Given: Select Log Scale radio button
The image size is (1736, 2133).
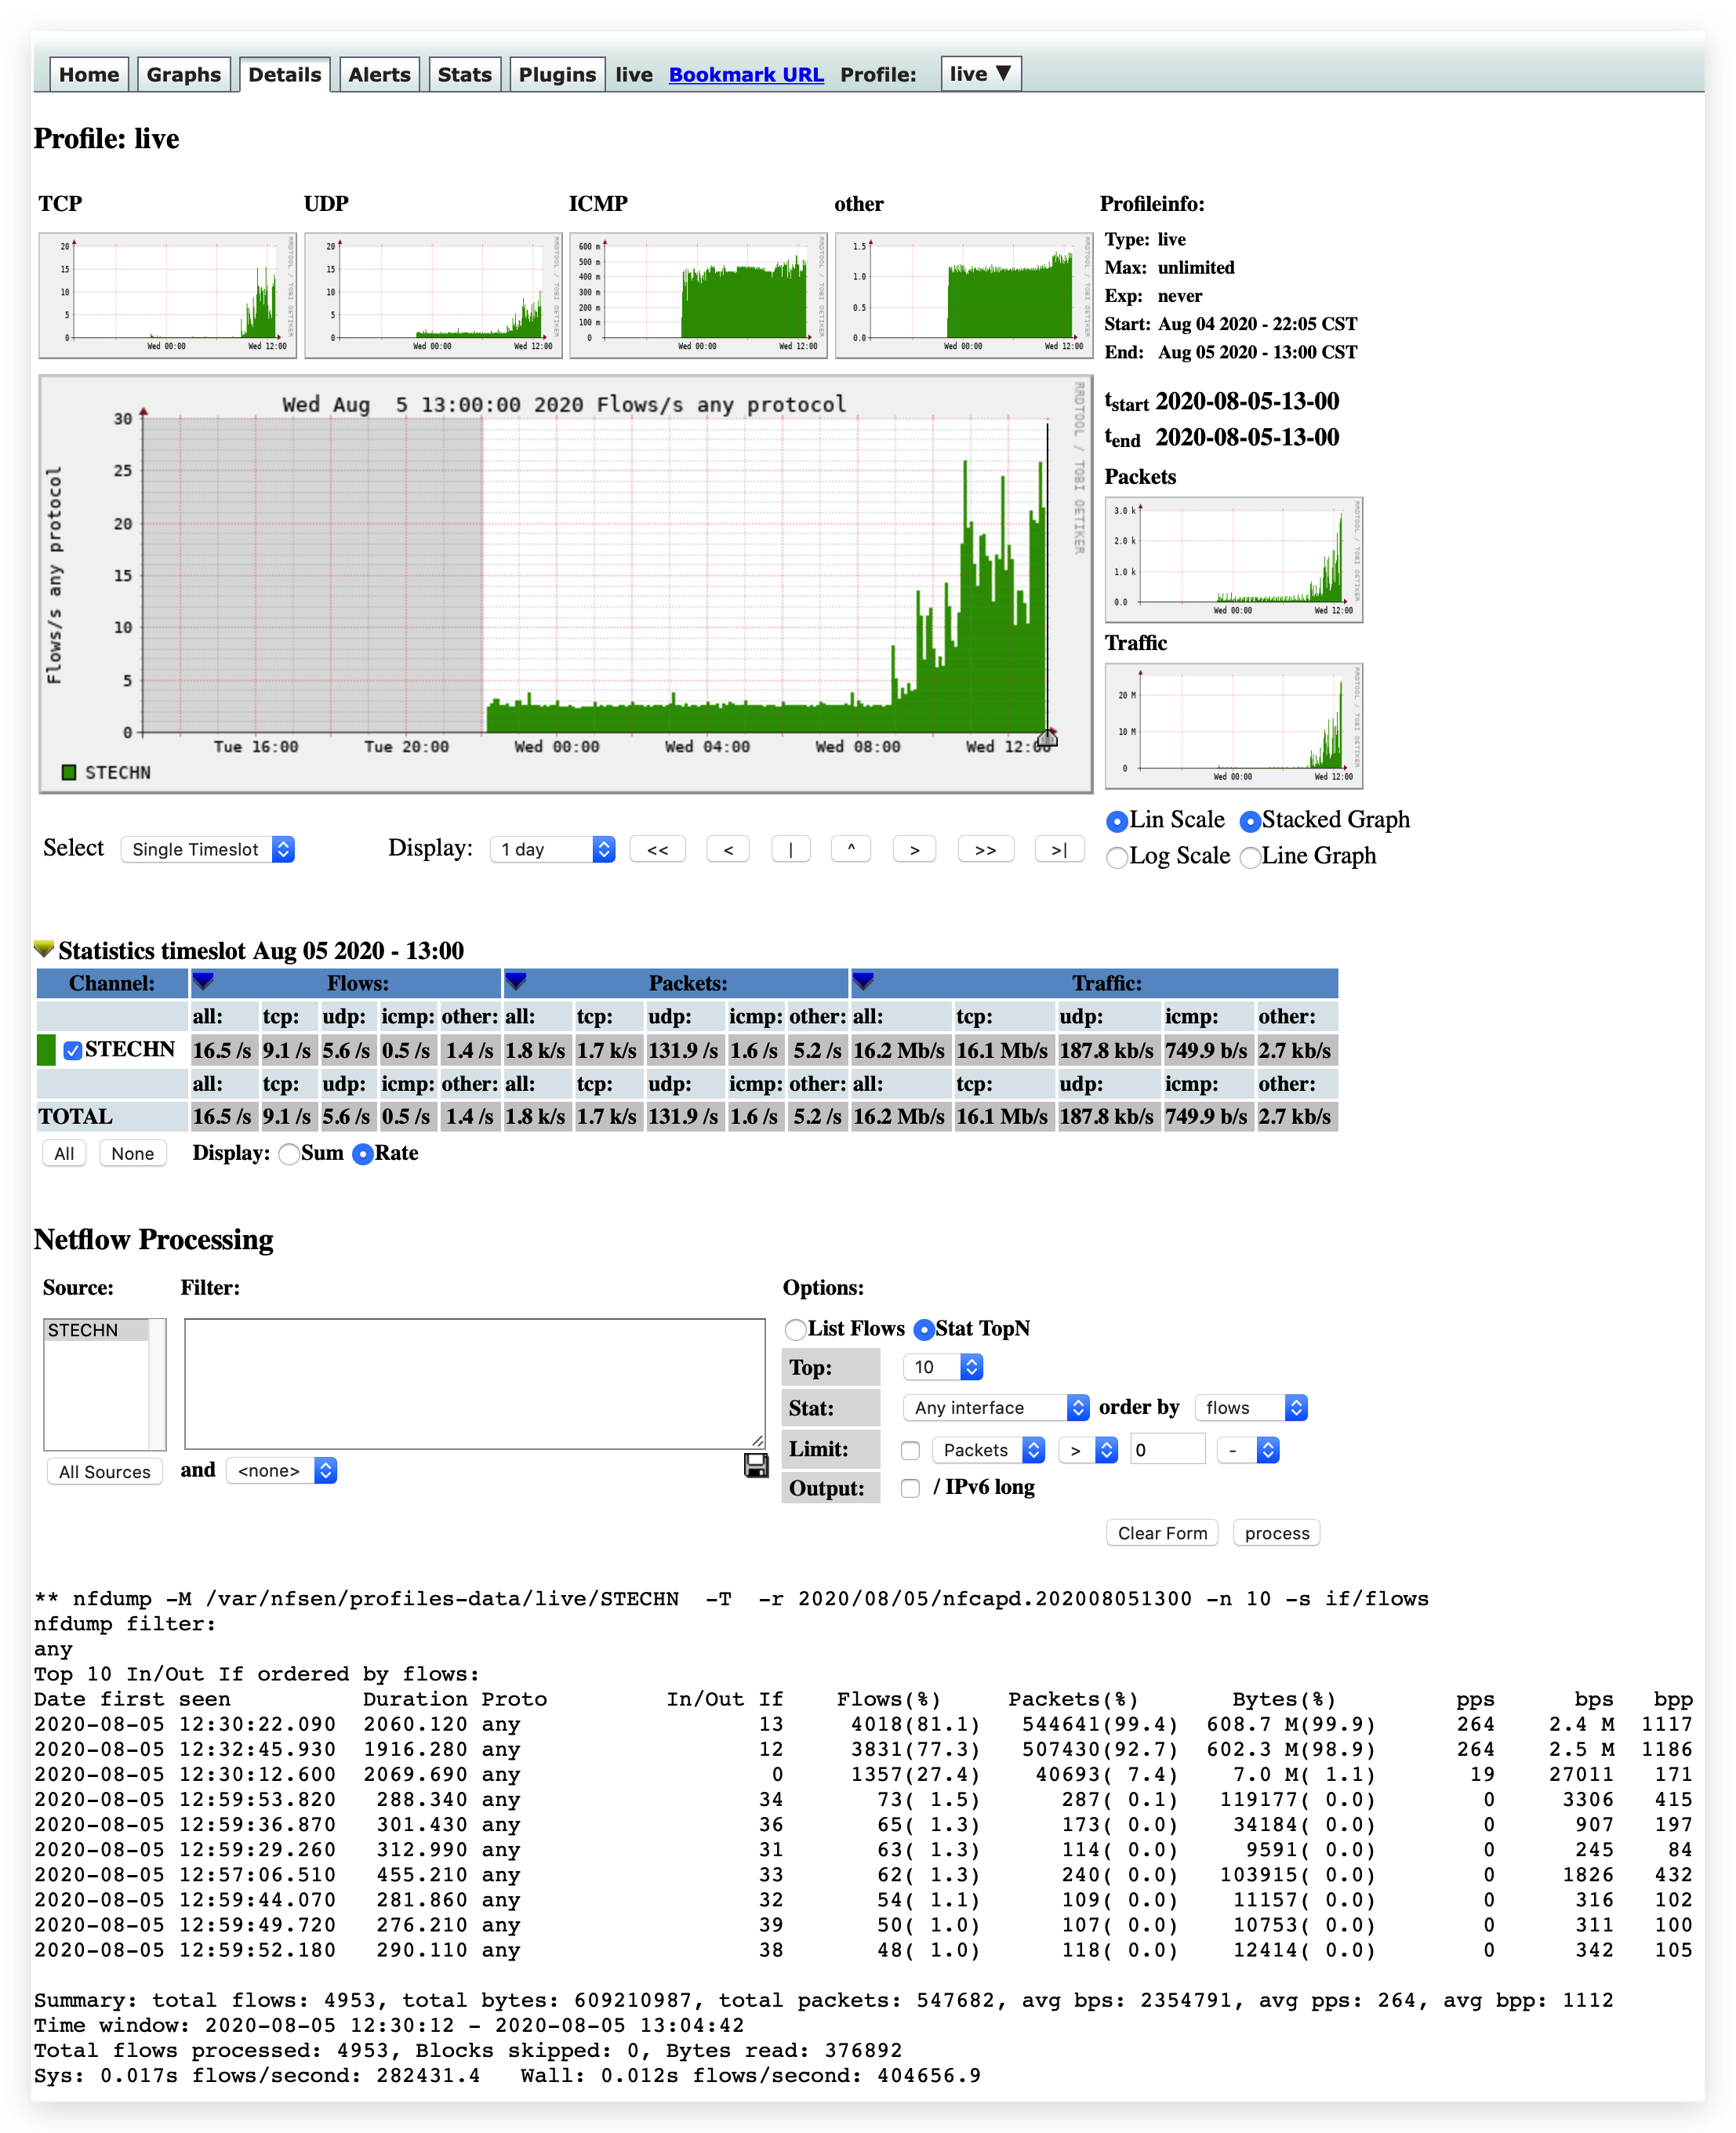Looking at the screenshot, I should 1117,857.
